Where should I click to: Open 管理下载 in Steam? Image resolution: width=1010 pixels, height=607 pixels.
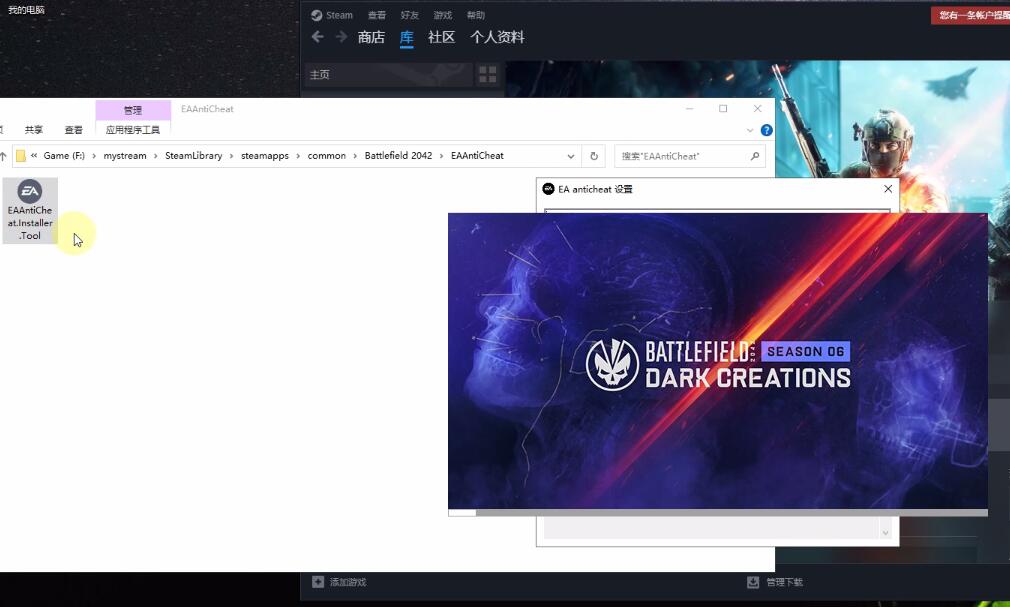coord(784,582)
